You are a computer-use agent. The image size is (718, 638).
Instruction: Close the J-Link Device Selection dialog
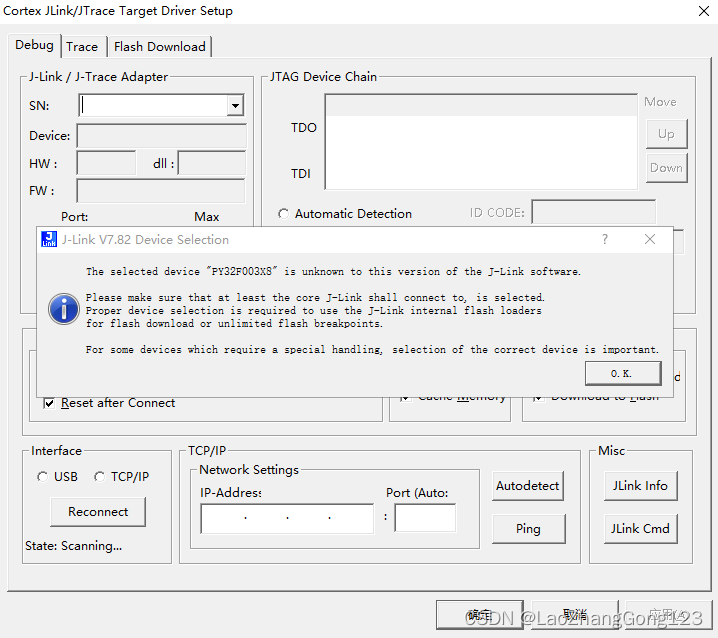[650, 239]
